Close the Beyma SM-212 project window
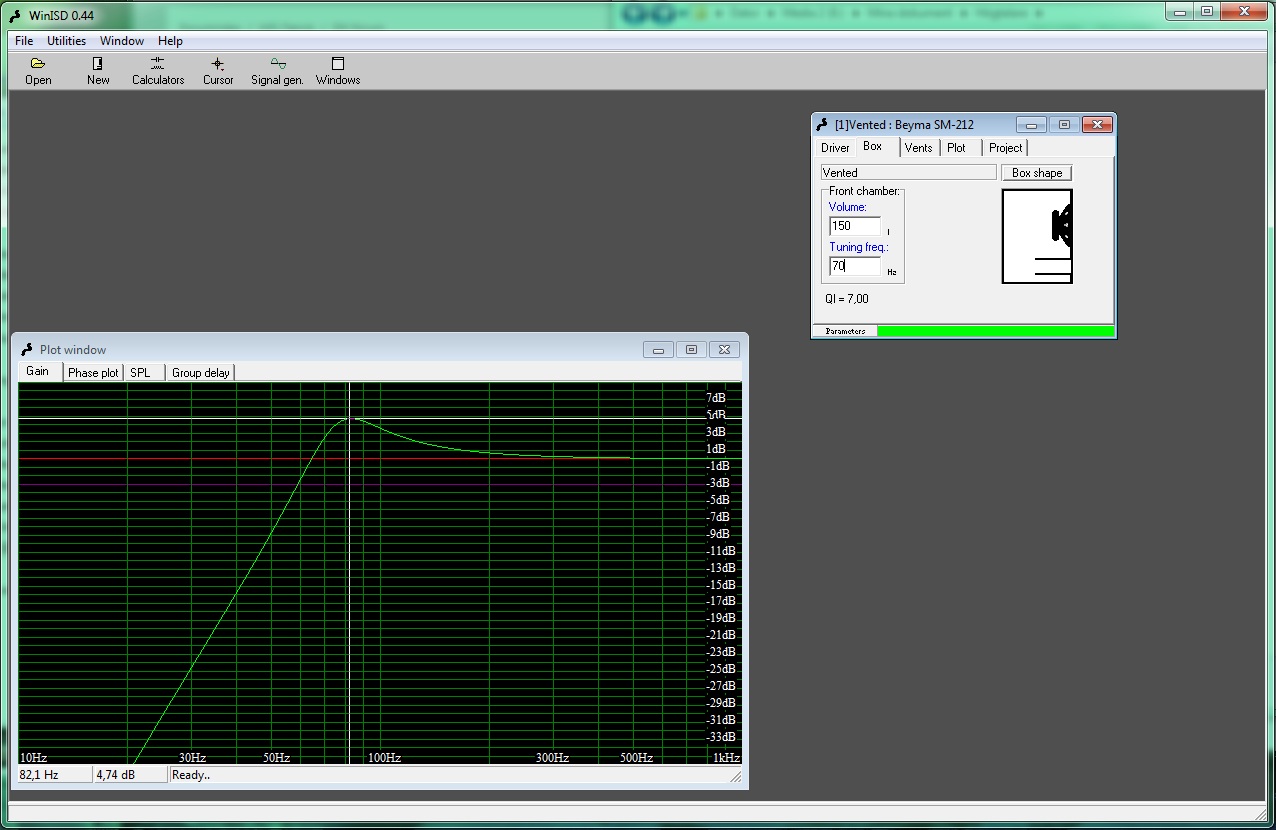Viewport: 1276px width, 830px height. pos(1097,125)
